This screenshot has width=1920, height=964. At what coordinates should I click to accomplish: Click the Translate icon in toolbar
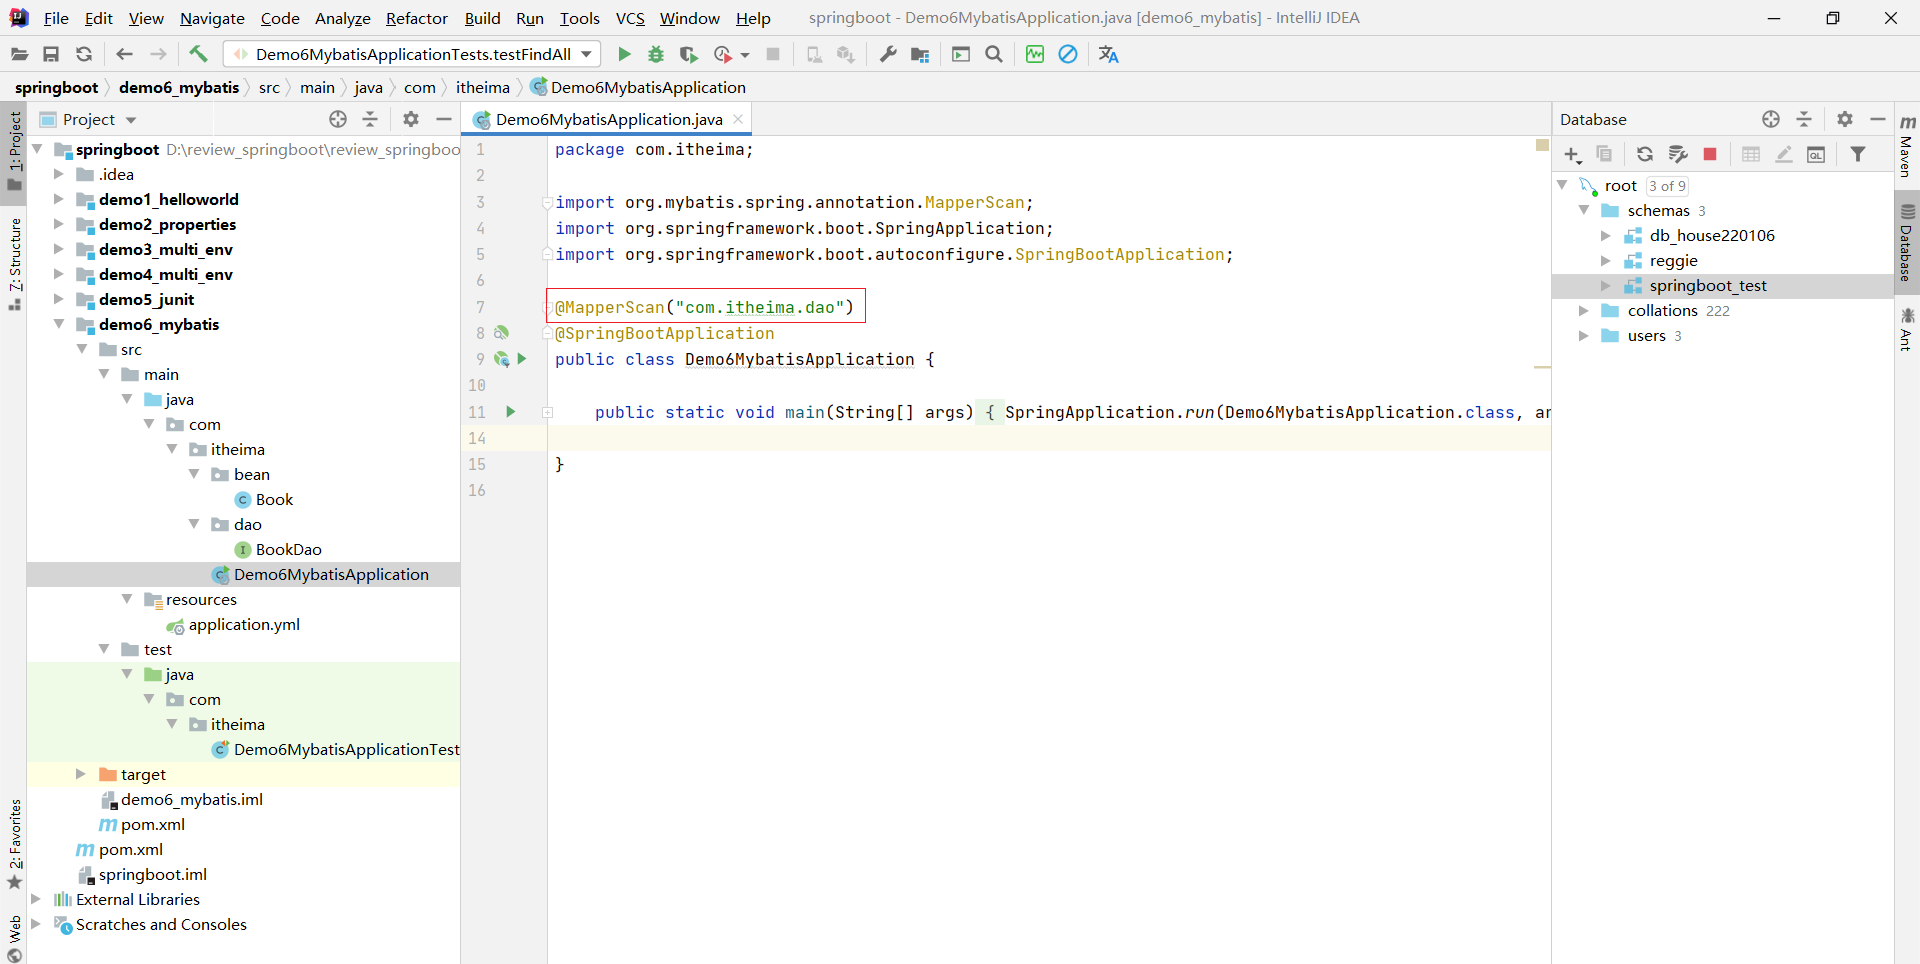pos(1108,54)
